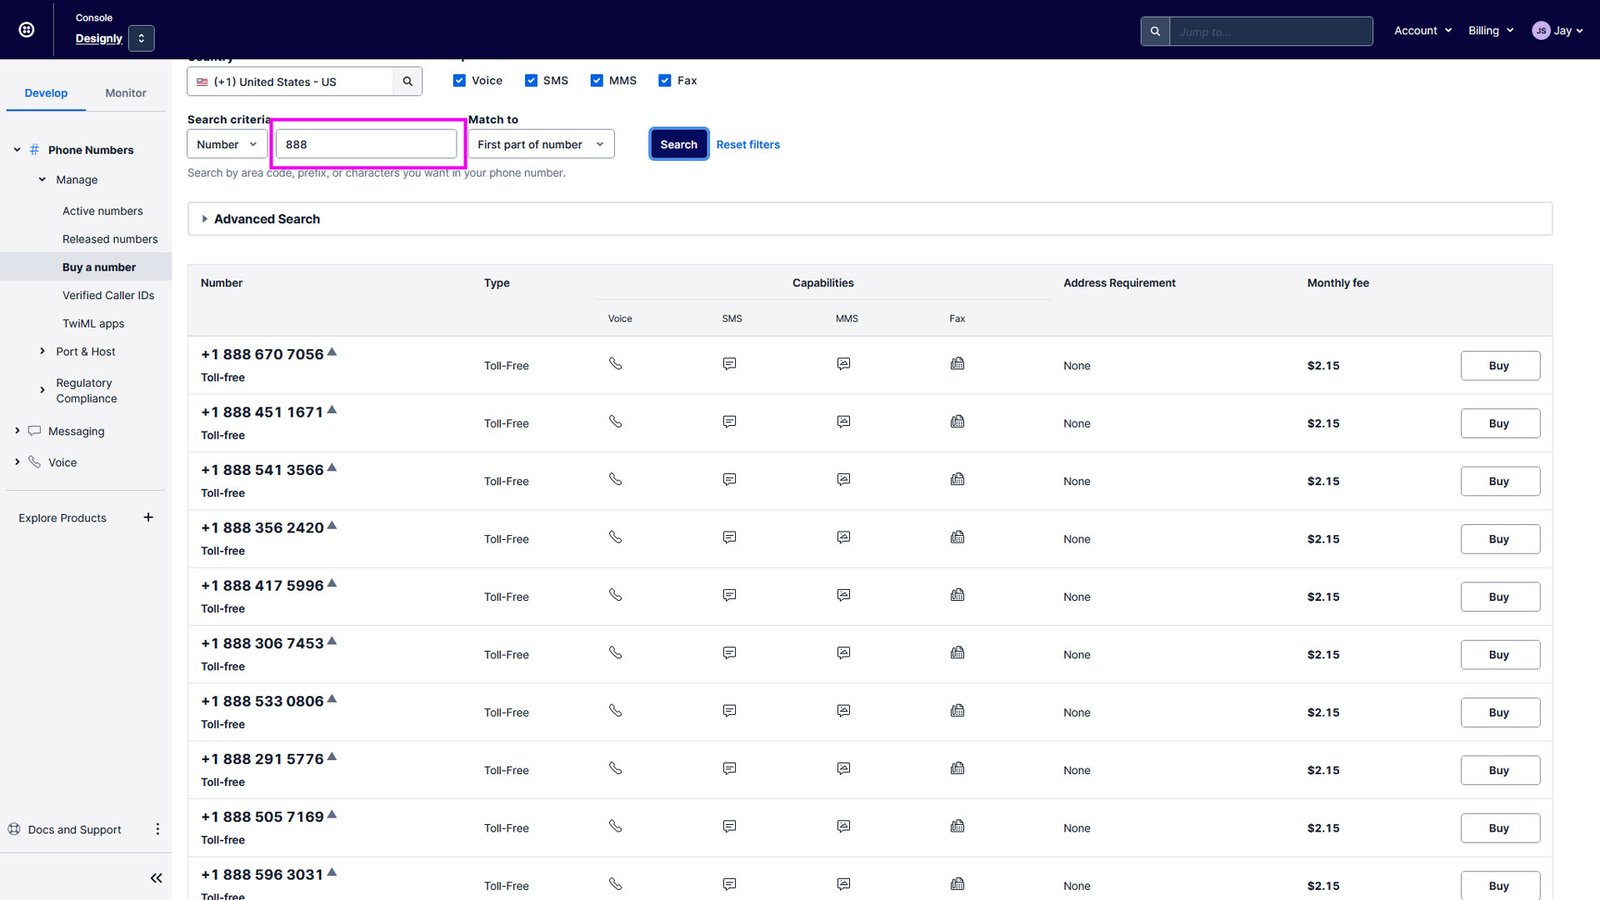The image size is (1600, 900).
Task: Open Active numbers in sidebar
Action: [102, 211]
